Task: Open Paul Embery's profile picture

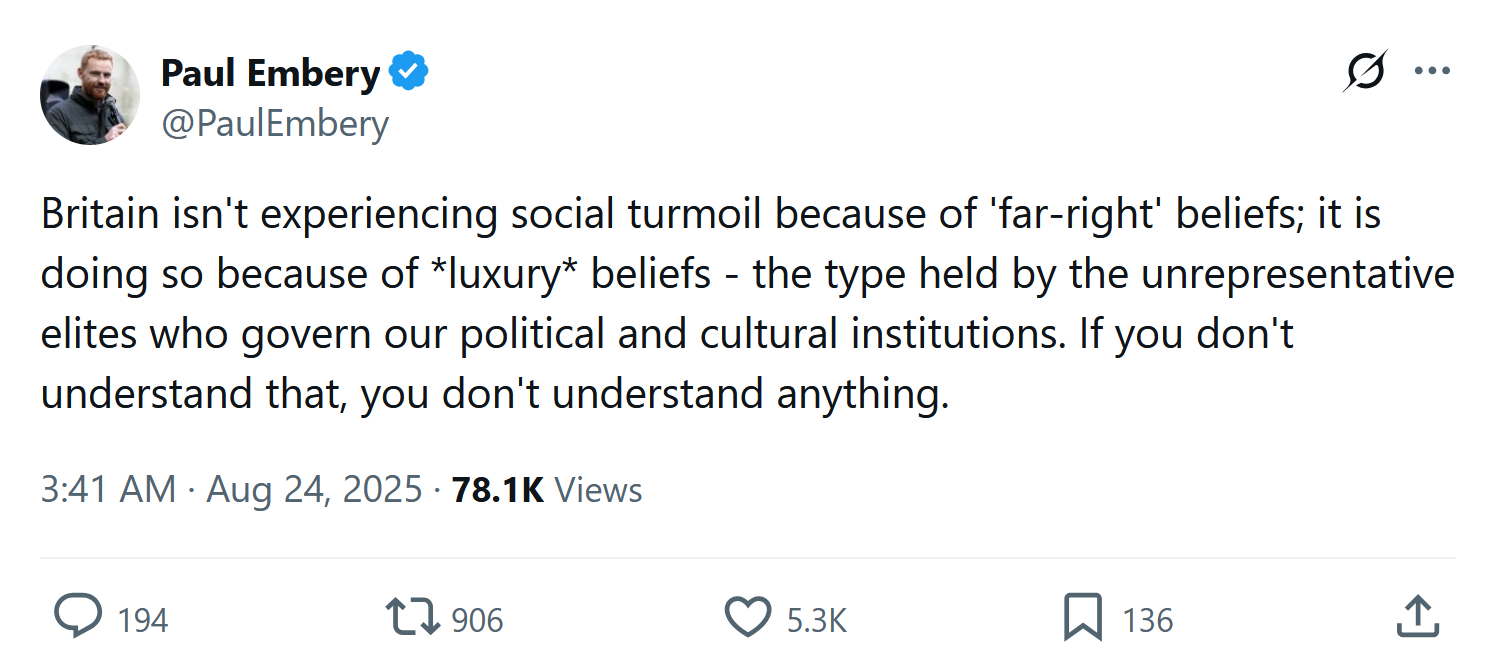Action: (89, 95)
